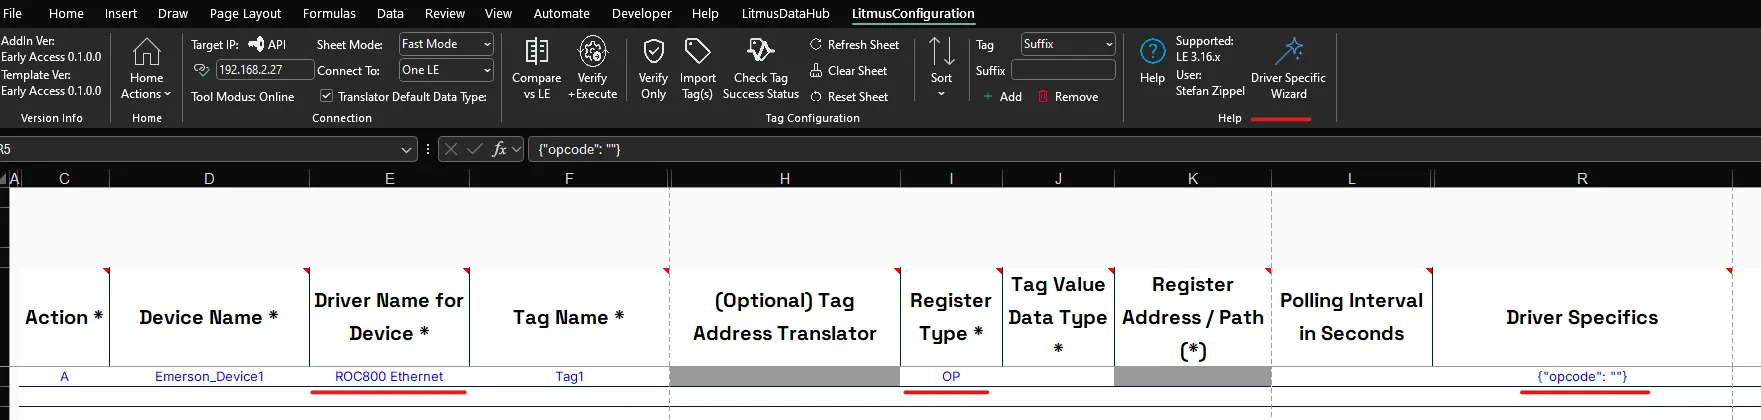The height and width of the screenshot is (420, 1761).
Task: Select the LitmusConfiguration tab
Action: pyautogui.click(x=913, y=13)
